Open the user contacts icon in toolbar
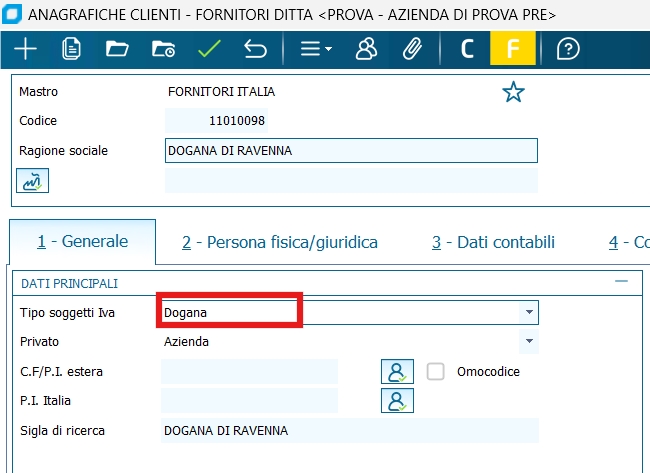The height and width of the screenshot is (473, 650). click(366, 49)
